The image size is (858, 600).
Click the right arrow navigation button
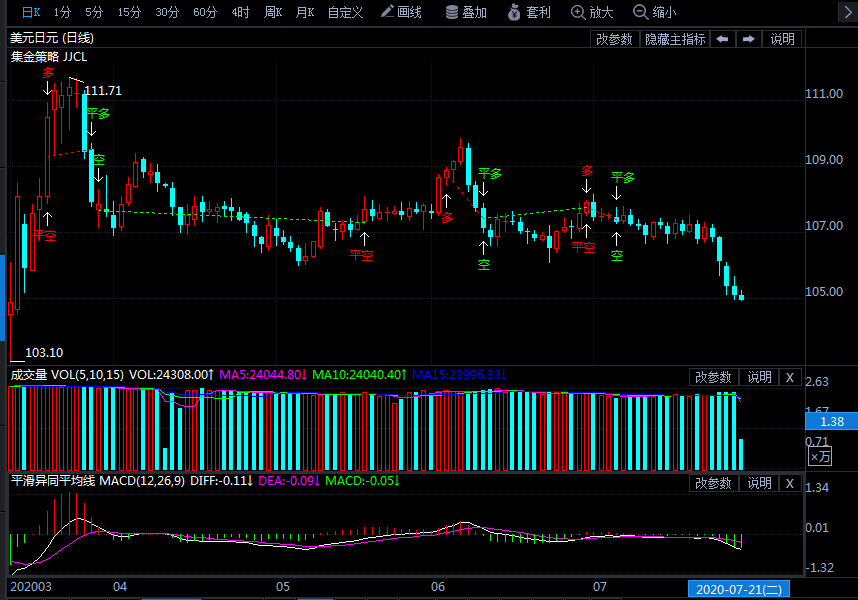pyautogui.click(x=747, y=39)
